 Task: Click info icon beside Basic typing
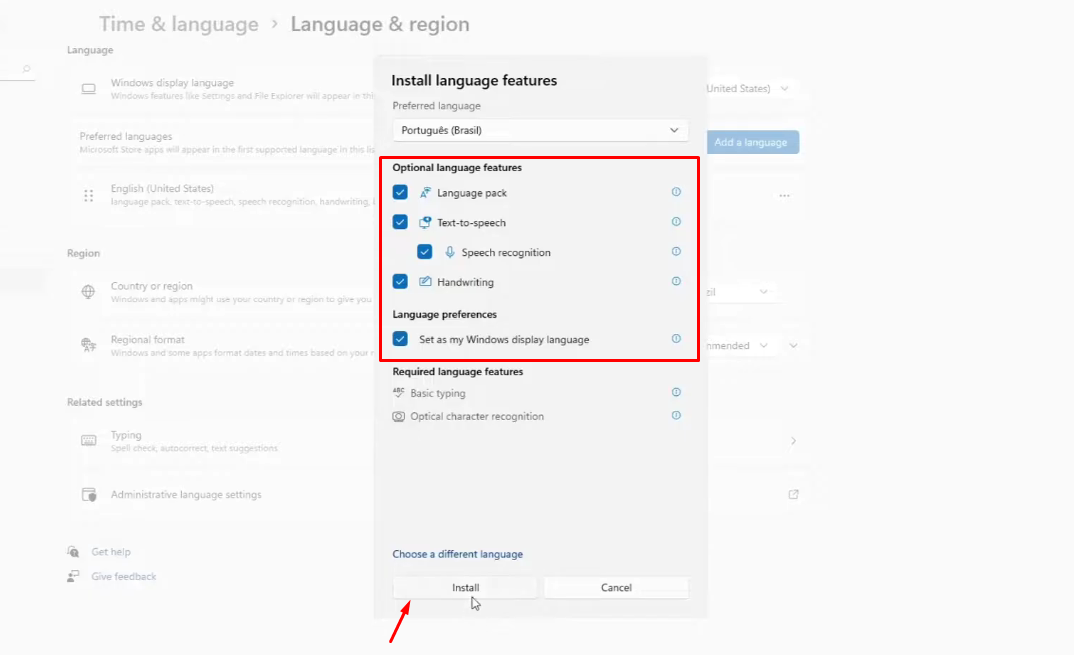coord(676,393)
